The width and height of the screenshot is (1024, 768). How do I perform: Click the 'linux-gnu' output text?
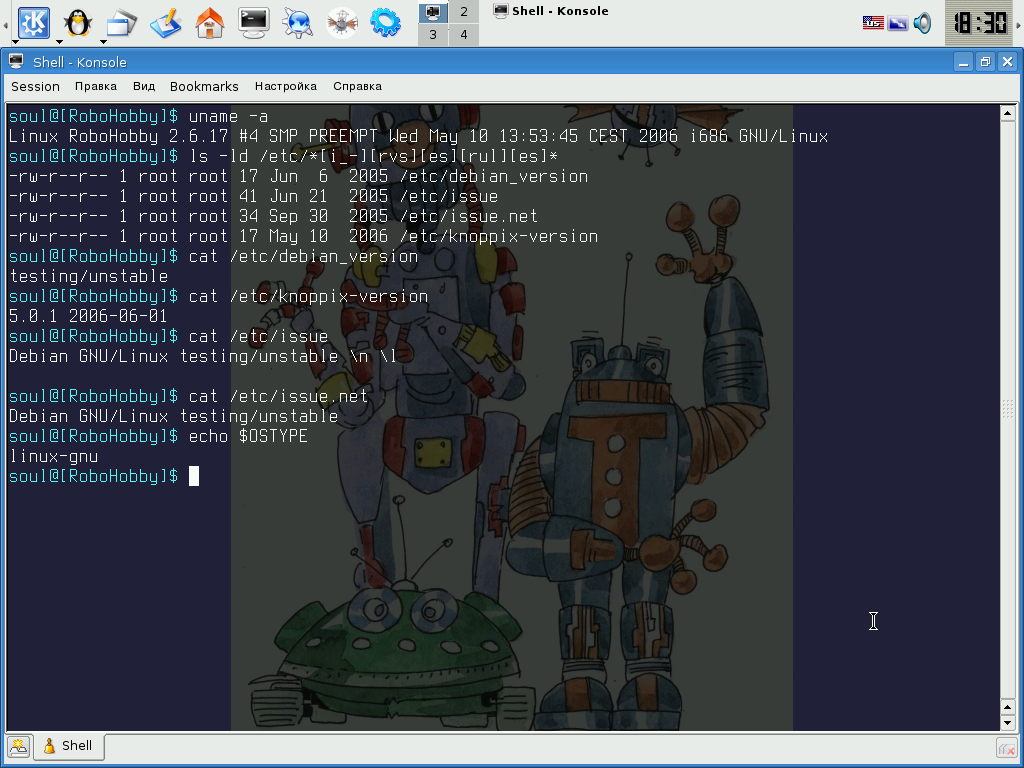click(54, 456)
